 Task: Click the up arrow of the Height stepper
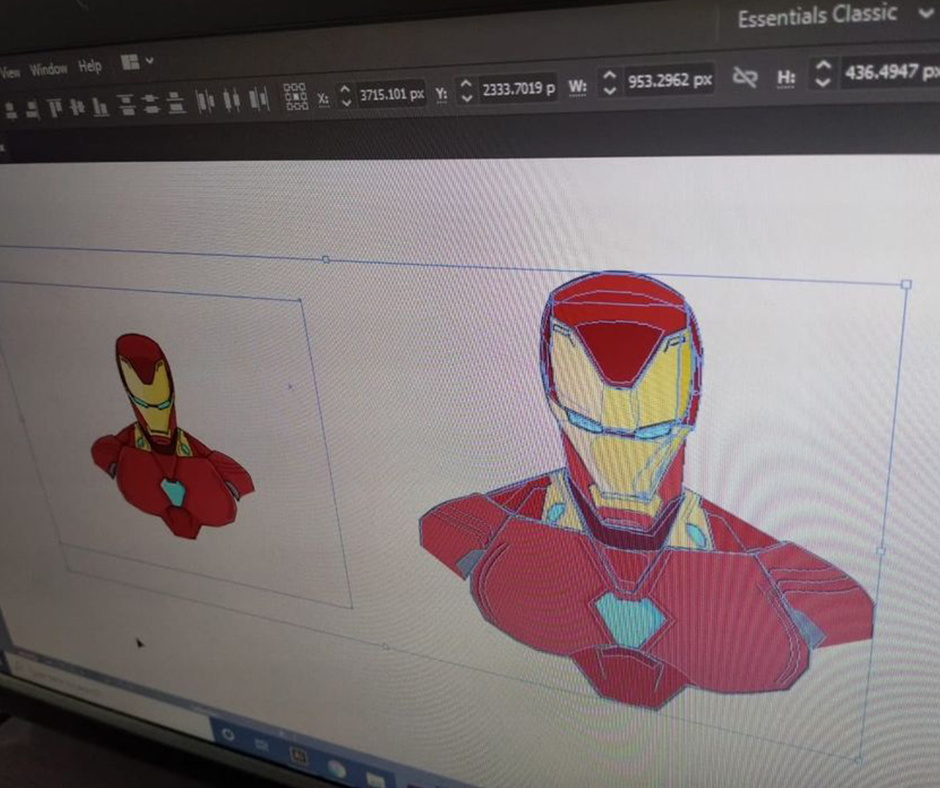pos(824,66)
